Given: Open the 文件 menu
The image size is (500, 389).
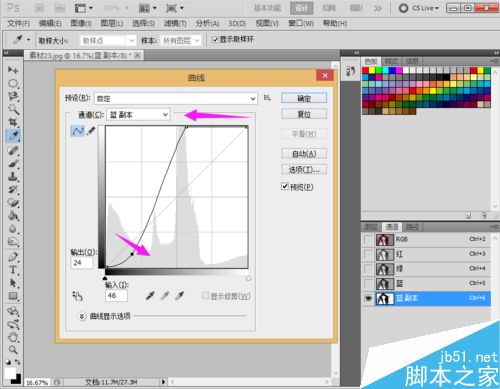Looking at the screenshot, I should click(x=19, y=23).
